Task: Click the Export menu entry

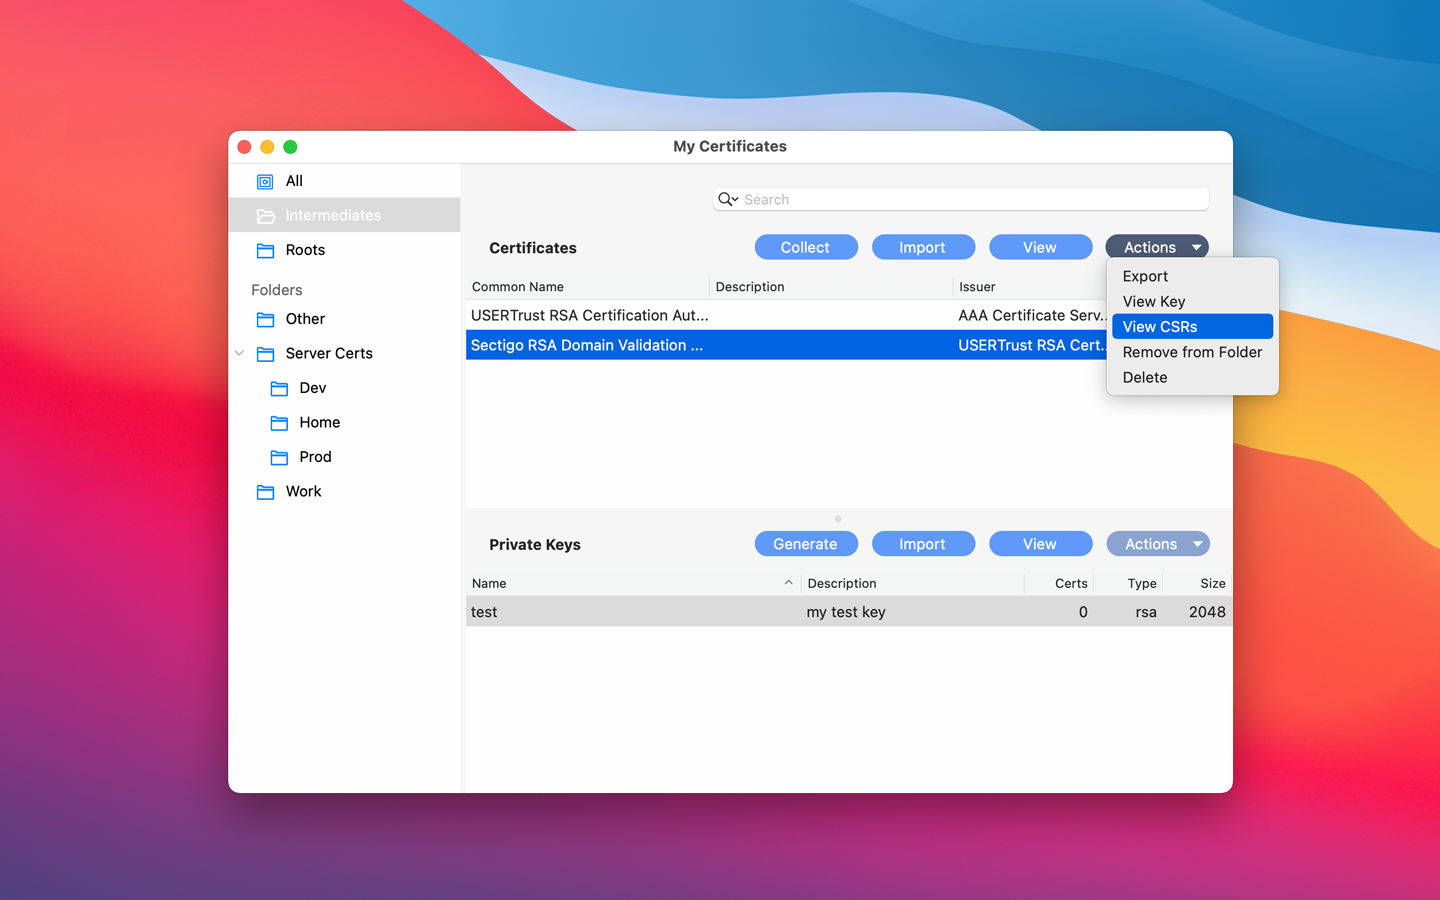Action: coord(1144,276)
